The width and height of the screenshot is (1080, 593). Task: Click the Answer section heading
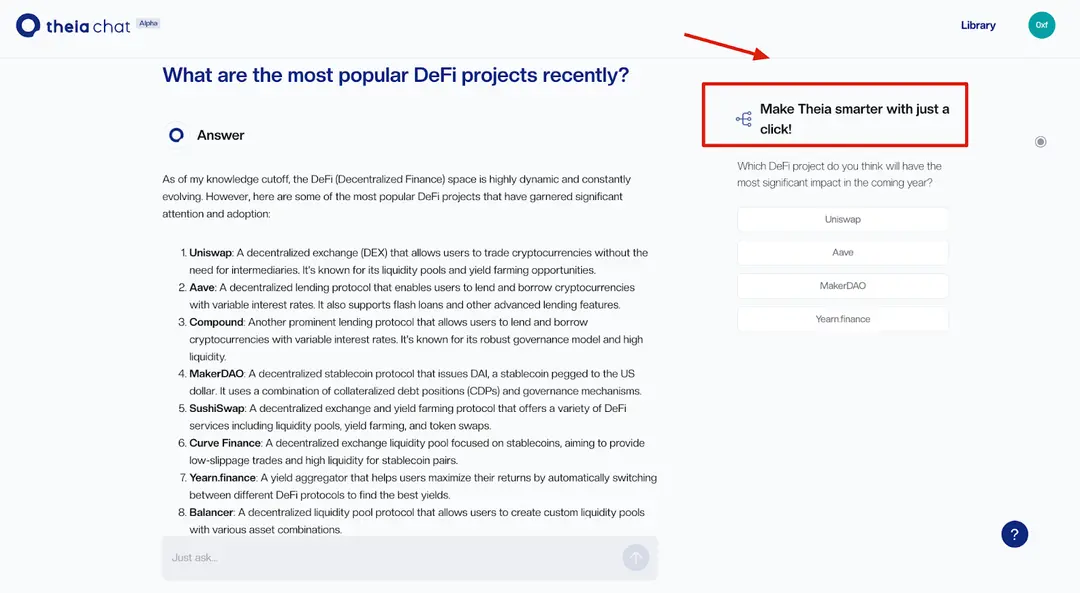click(x=220, y=136)
